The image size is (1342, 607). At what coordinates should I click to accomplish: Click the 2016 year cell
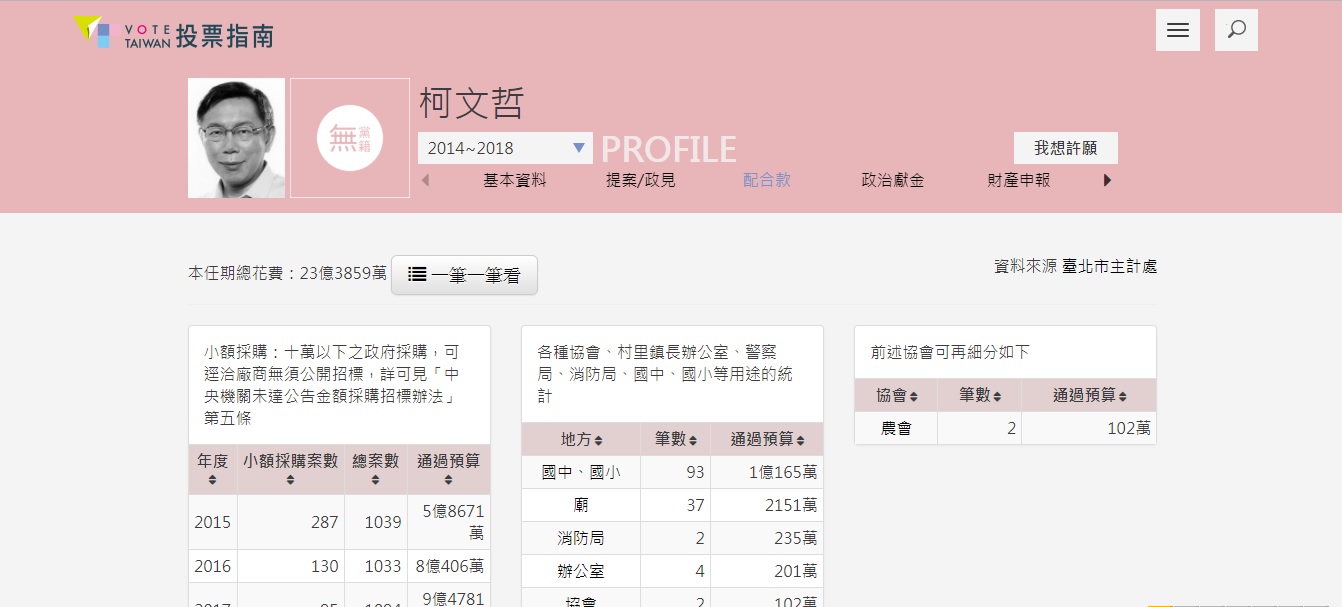[x=213, y=566]
